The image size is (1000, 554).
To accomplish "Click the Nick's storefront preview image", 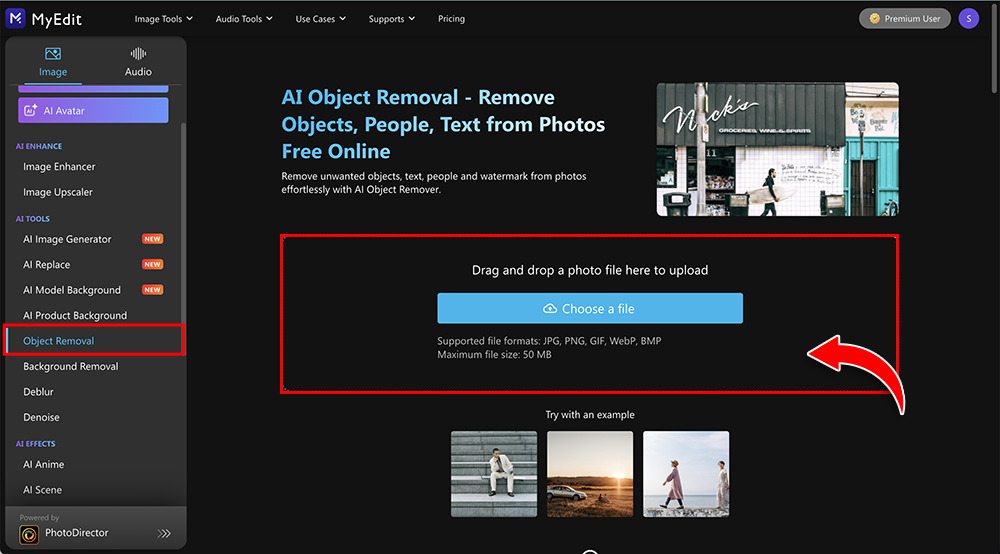I will point(778,149).
